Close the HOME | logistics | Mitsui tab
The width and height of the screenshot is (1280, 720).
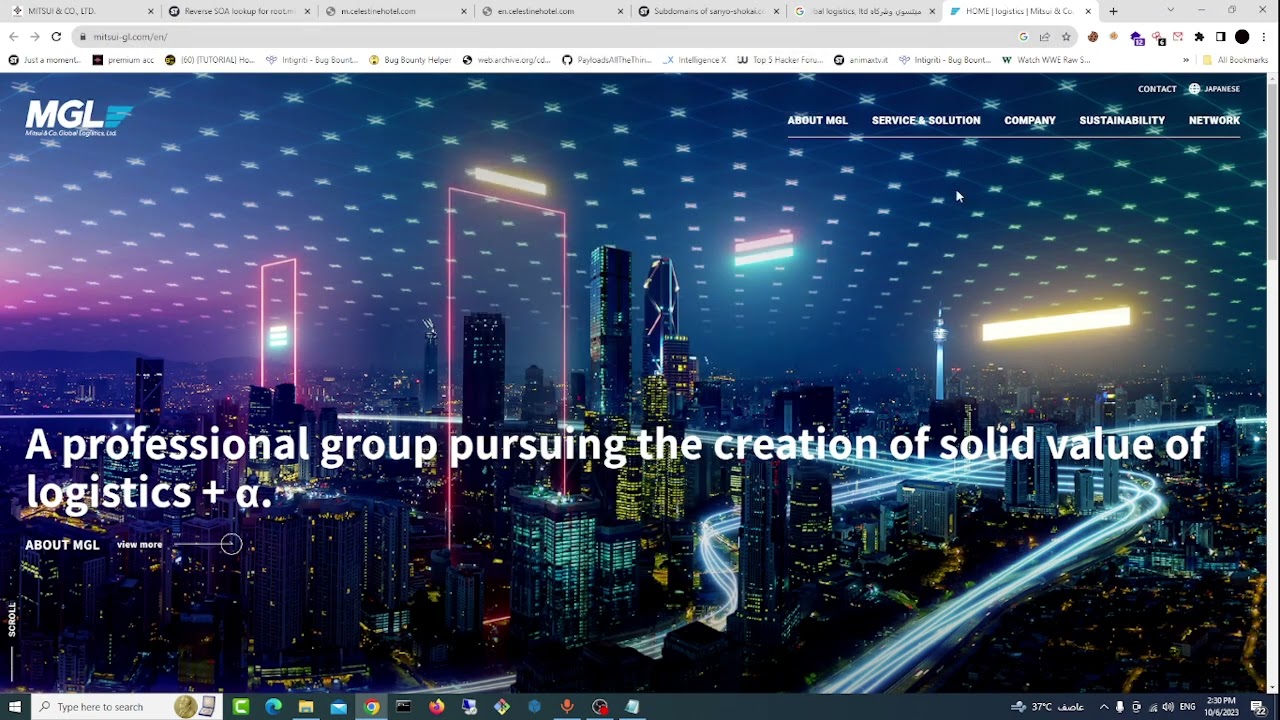point(1088,11)
